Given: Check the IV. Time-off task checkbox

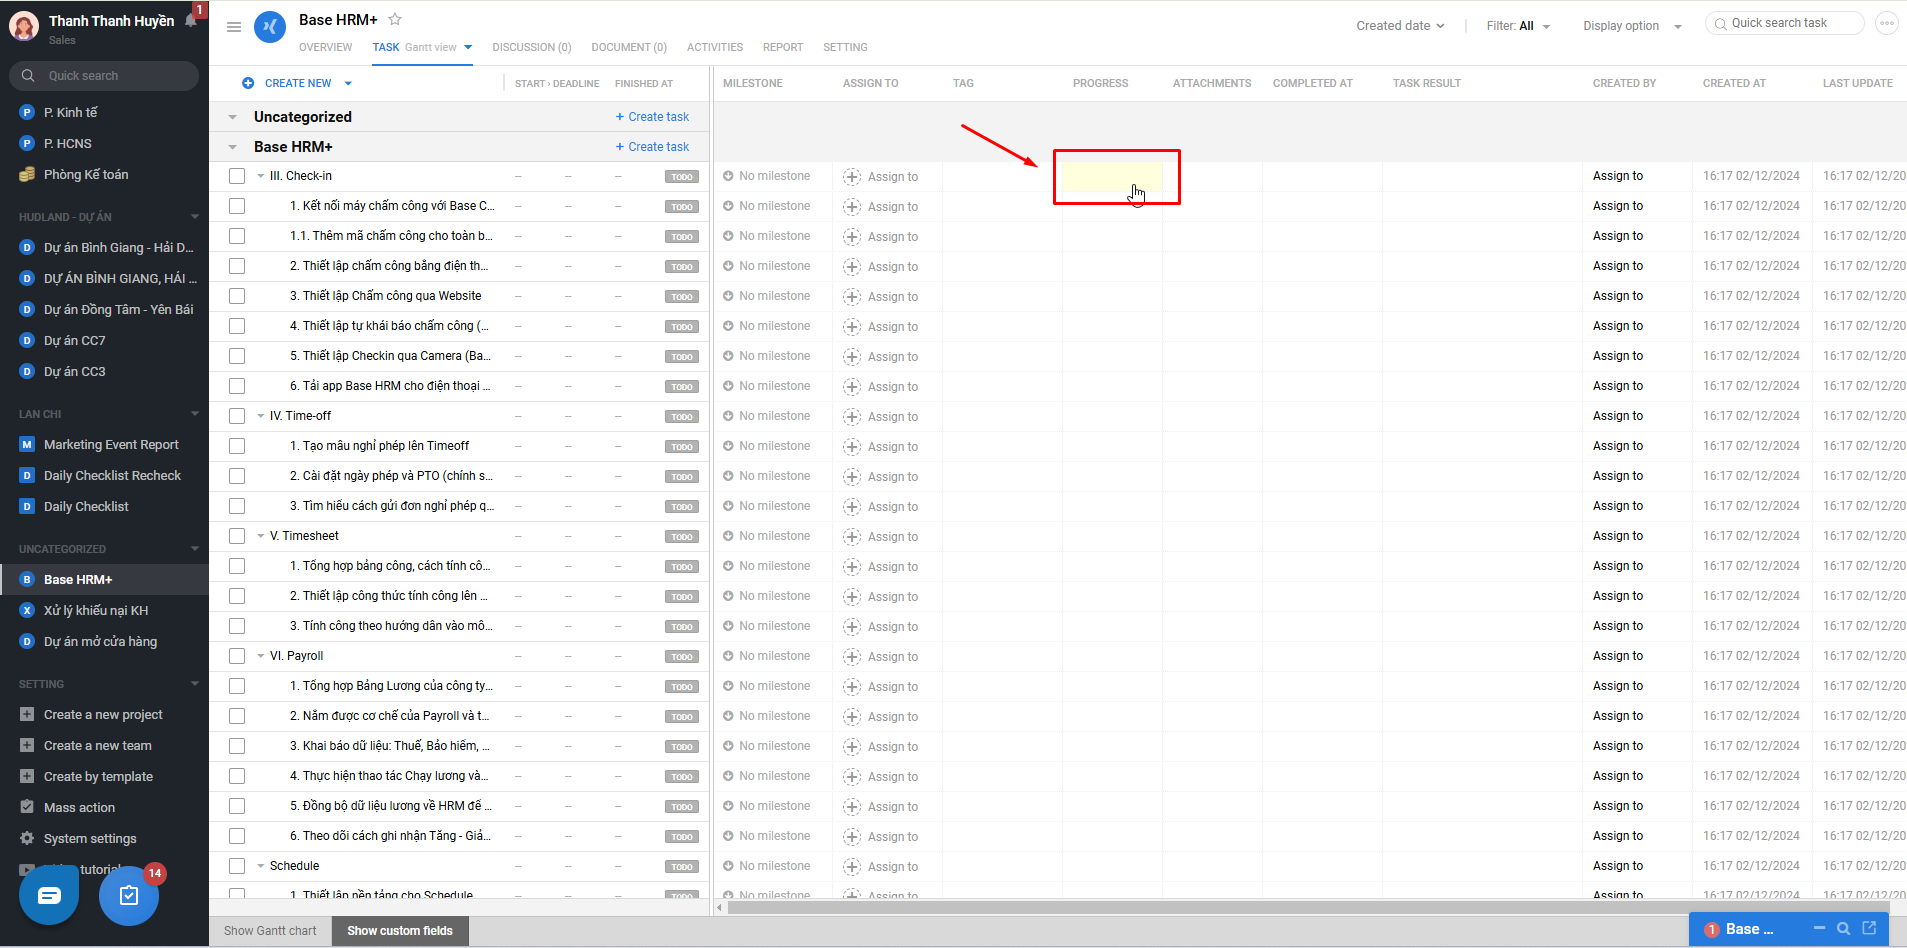Looking at the screenshot, I should [237, 416].
